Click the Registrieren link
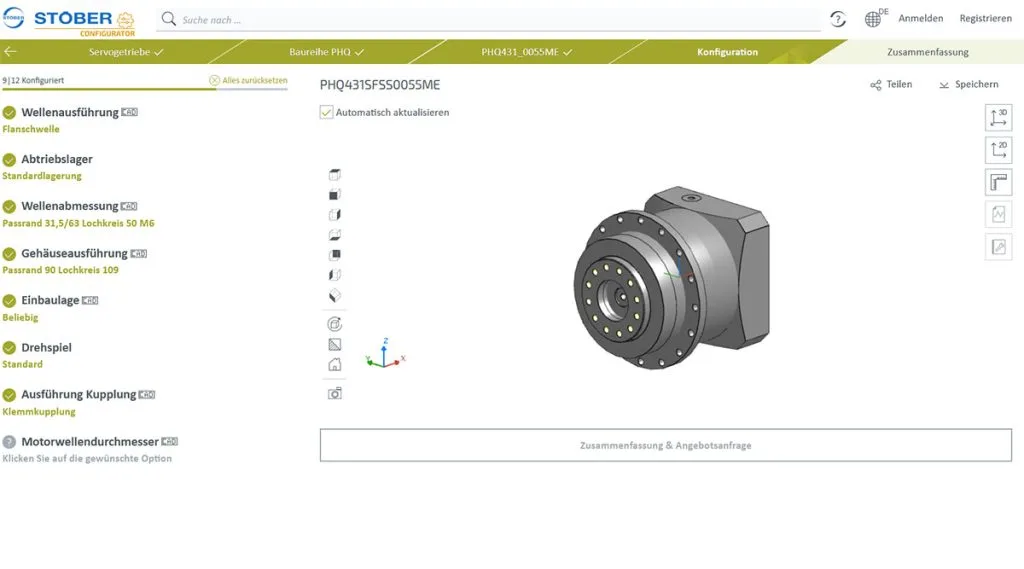Image resolution: width=1024 pixels, height=569 pixels. (985, 18)
